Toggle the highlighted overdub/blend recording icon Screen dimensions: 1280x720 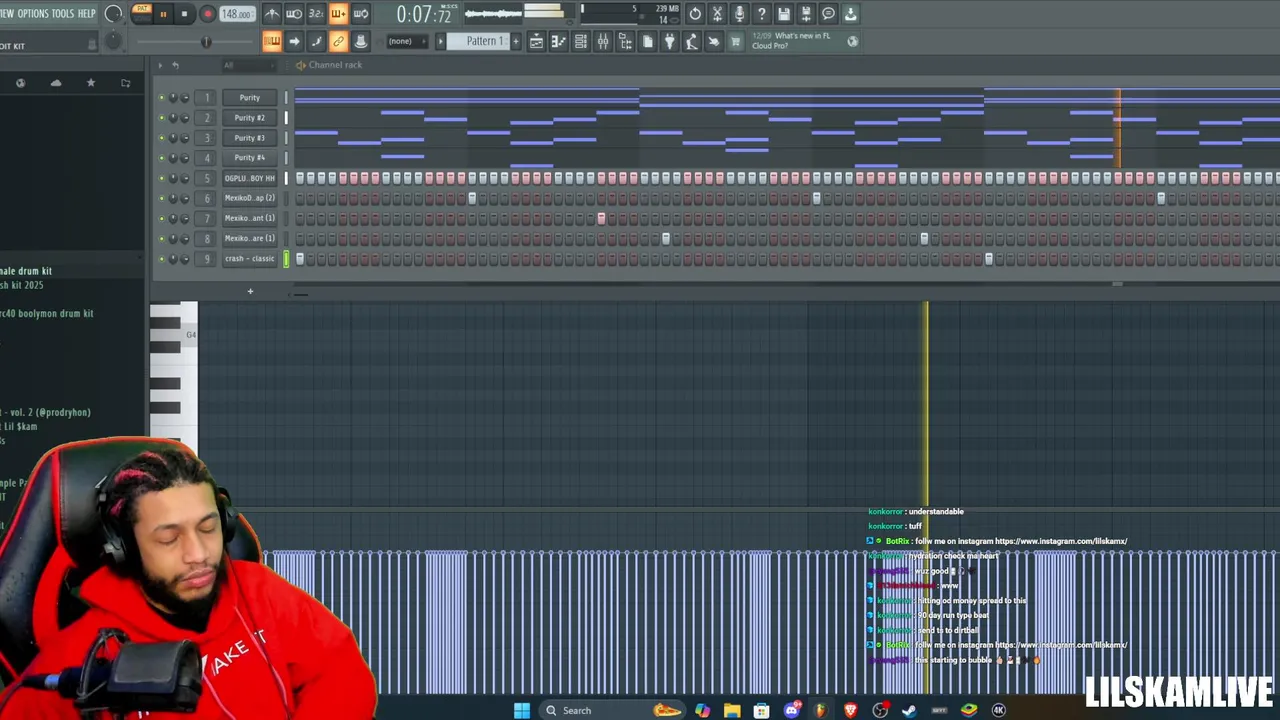[338, 14]
